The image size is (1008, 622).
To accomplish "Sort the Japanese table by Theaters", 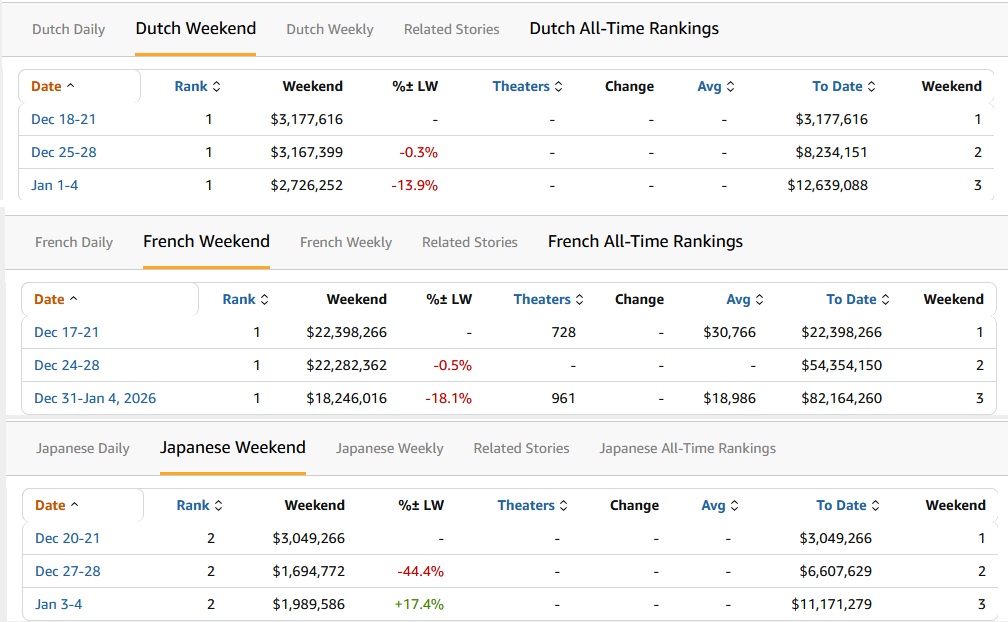I will tap(533, 506).
